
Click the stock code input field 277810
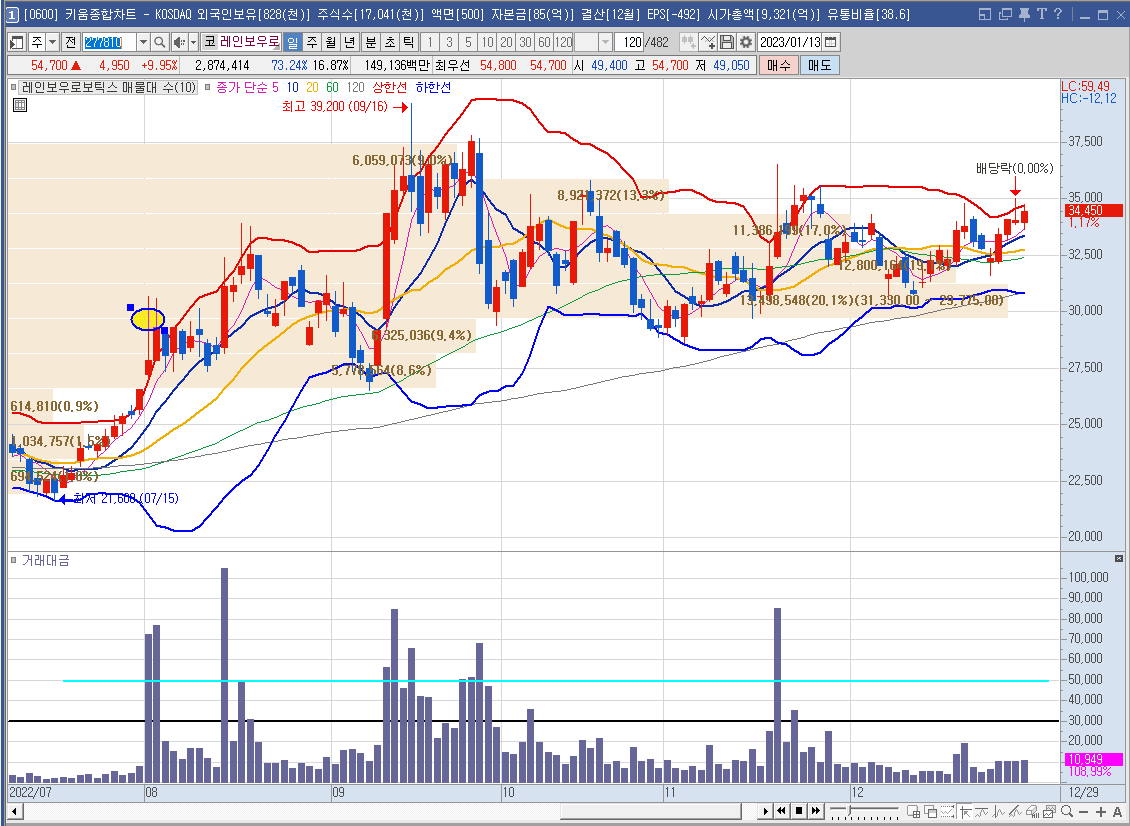(109, 43)
